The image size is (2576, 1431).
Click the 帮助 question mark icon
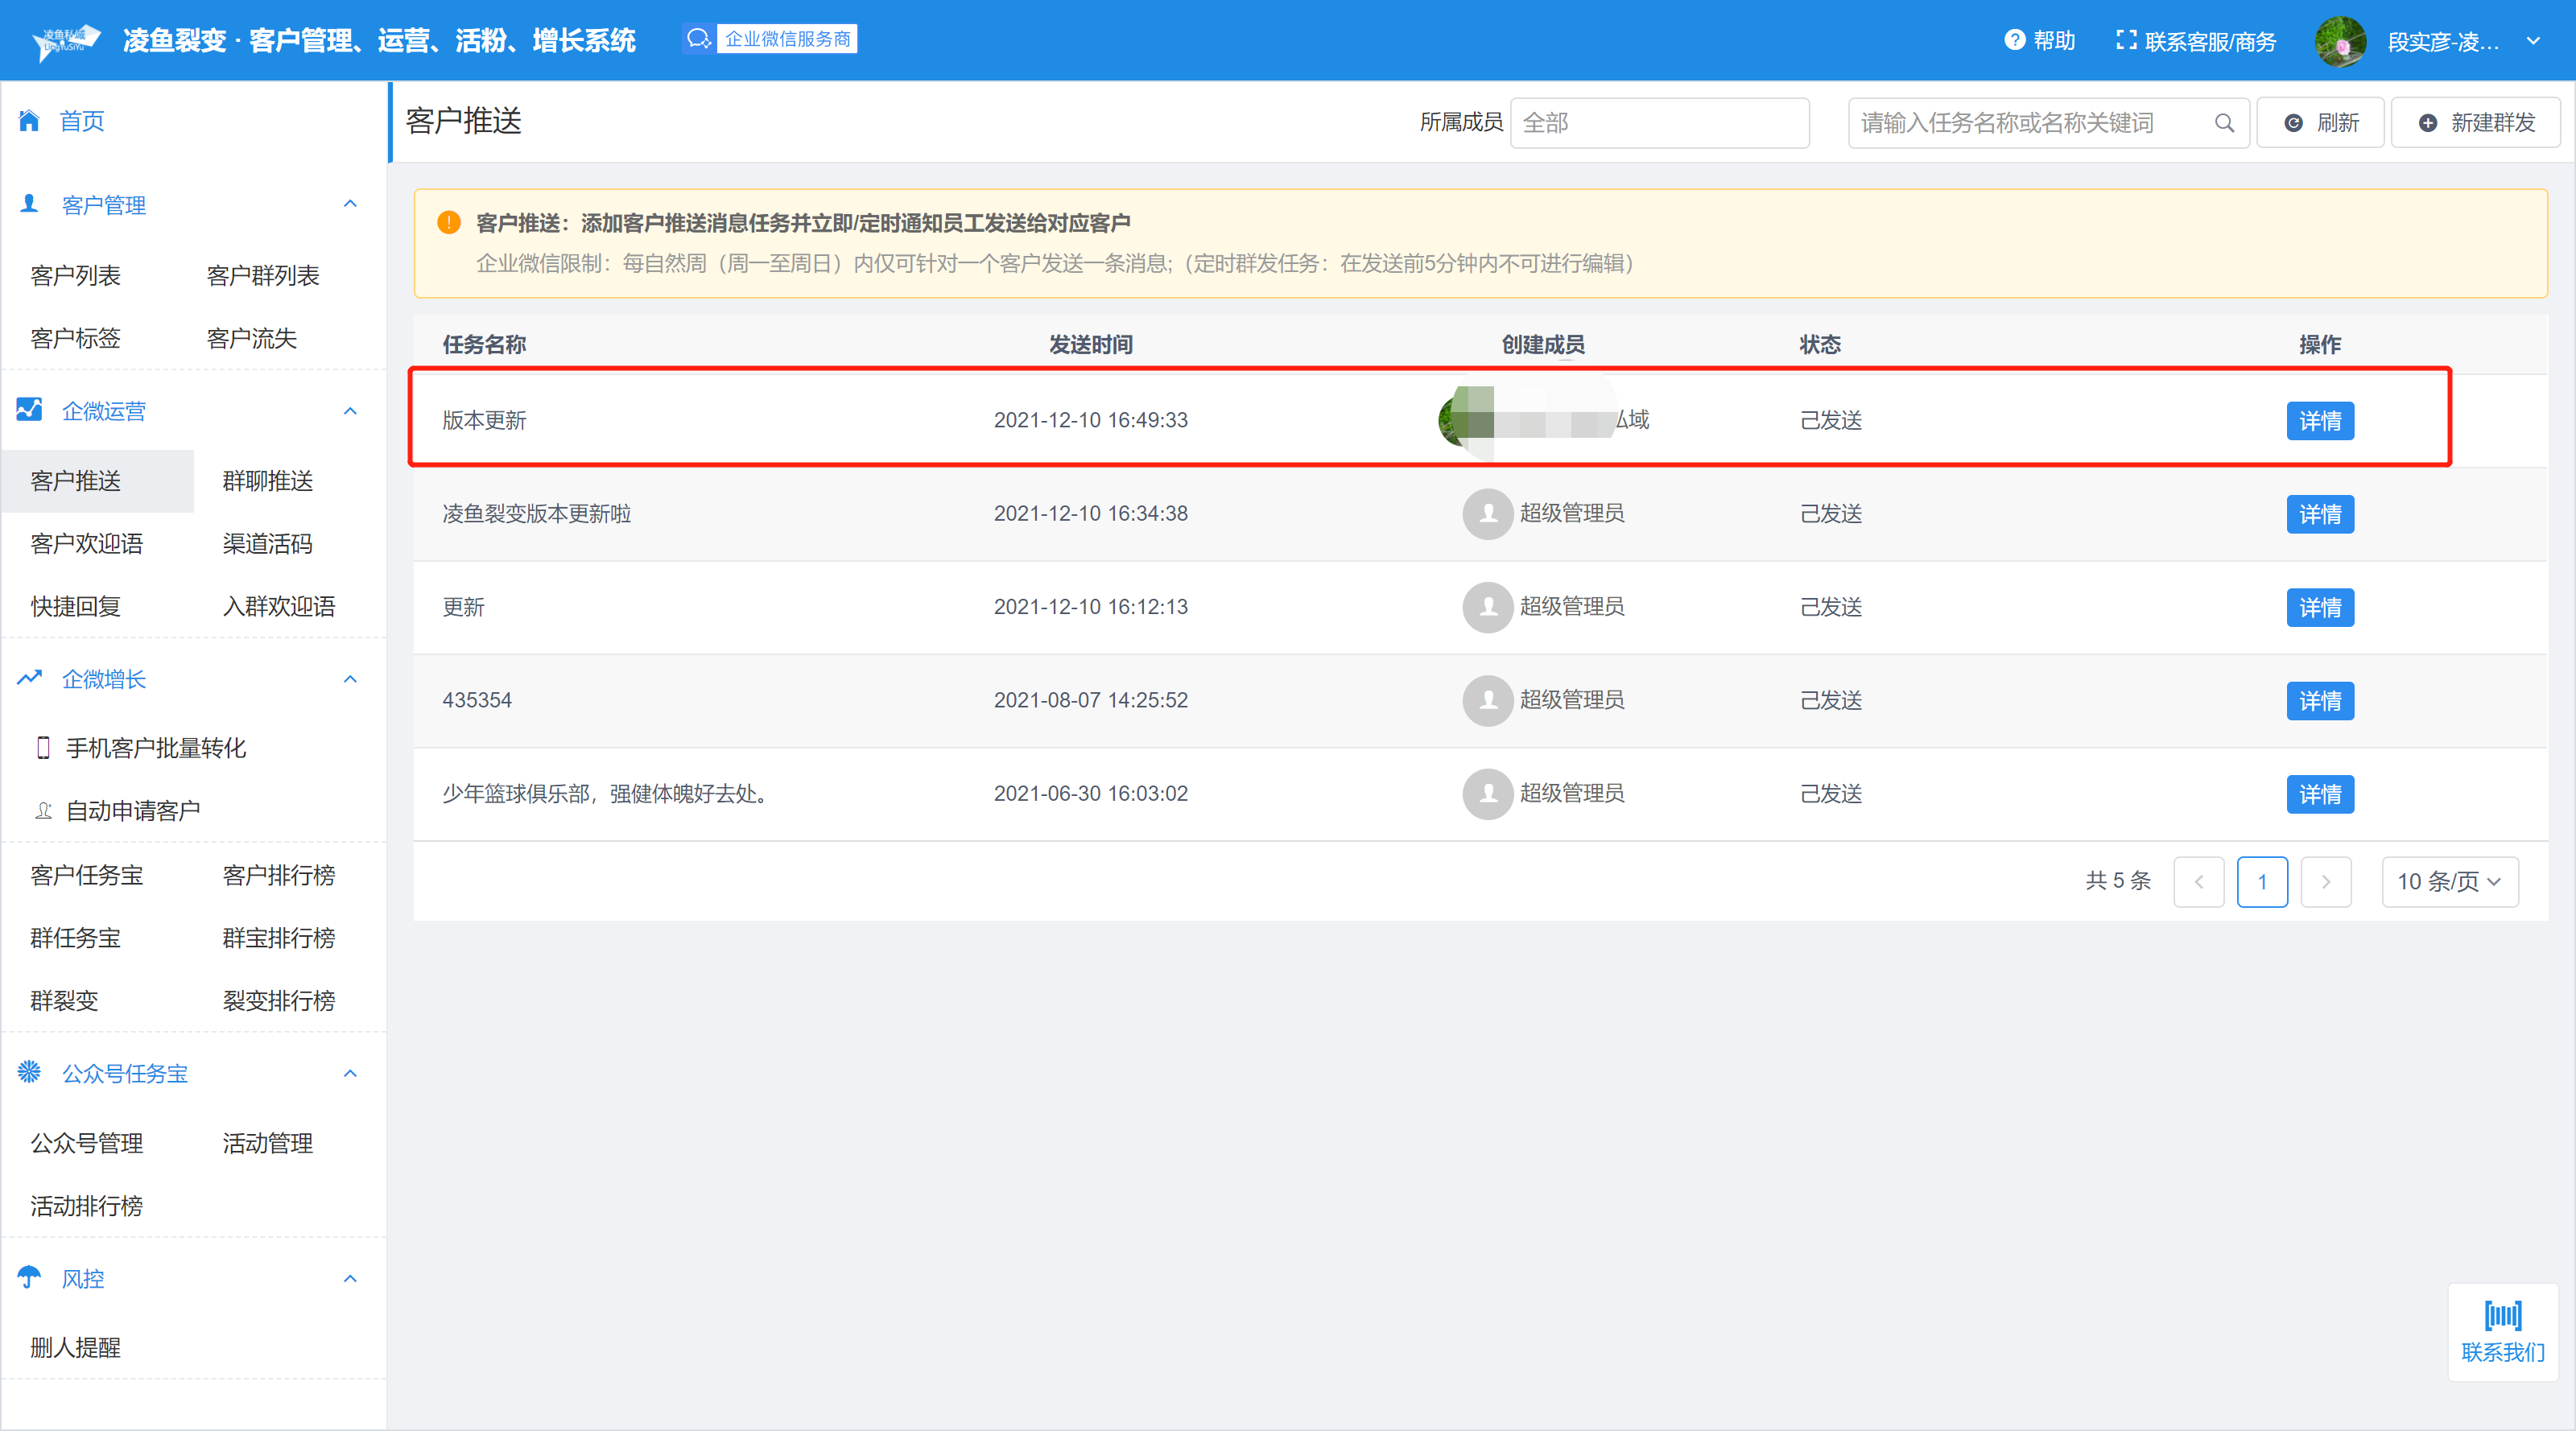point(2014,40)
